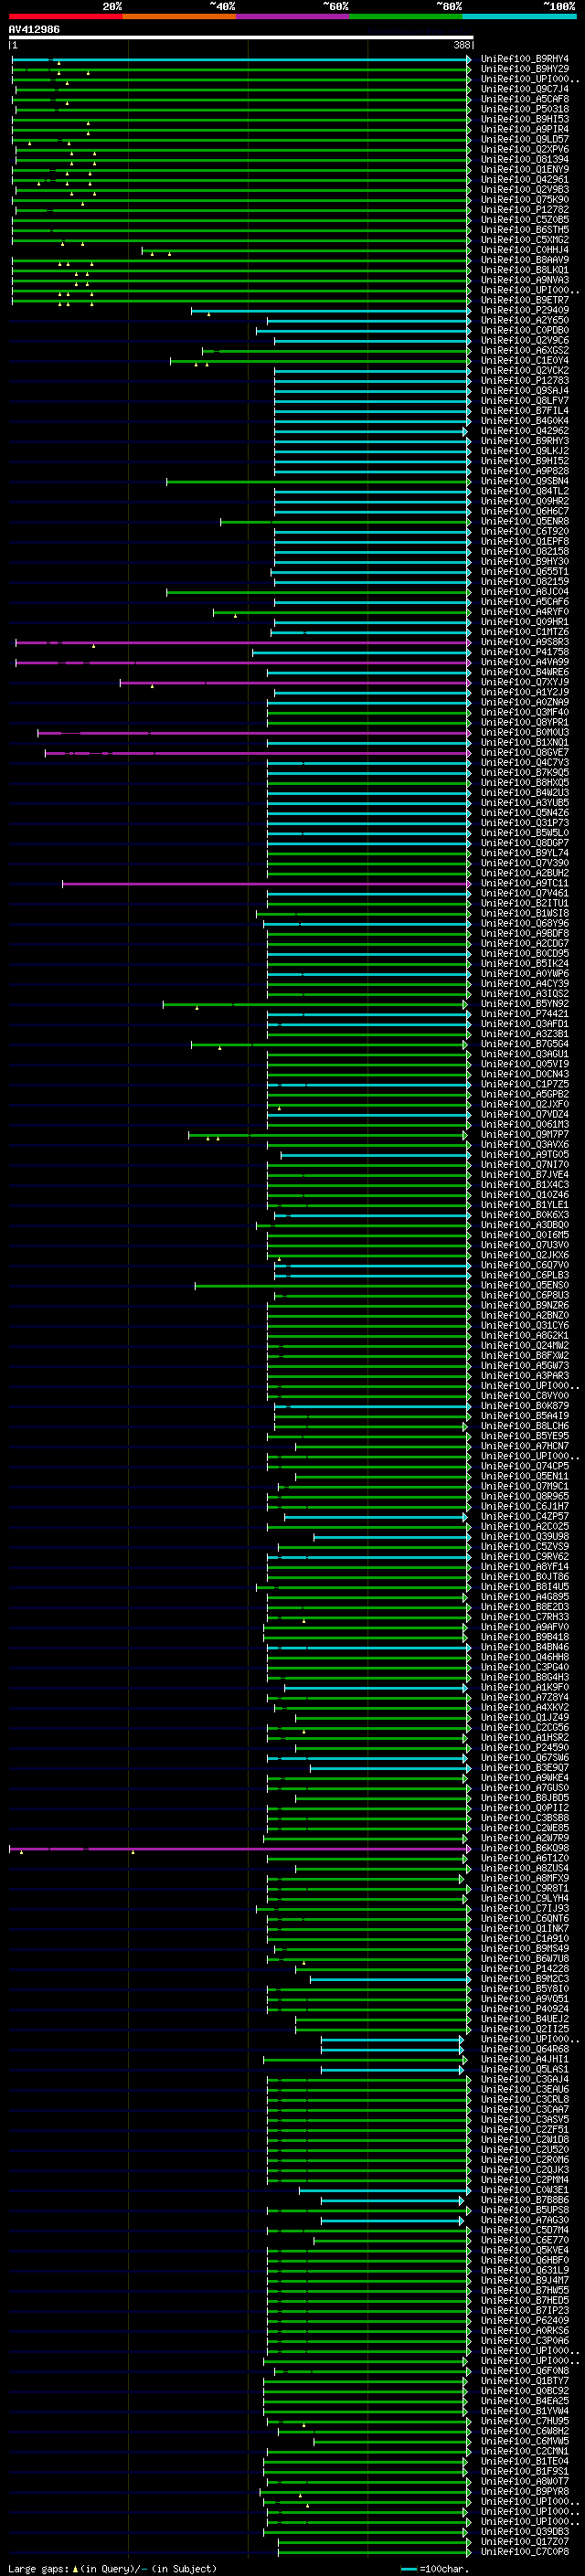
Task: Select the UniRef100_A9TG05 label
Action: [x=525, y=1155]
